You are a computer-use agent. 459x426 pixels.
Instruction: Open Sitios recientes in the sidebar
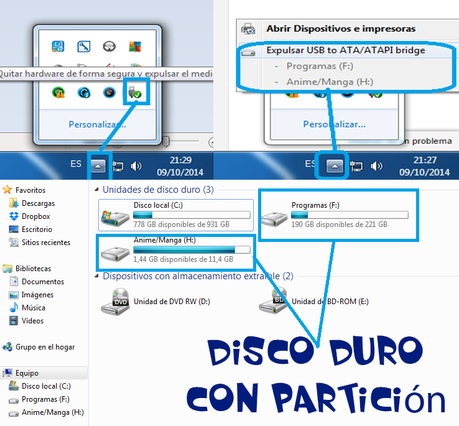point(40,242)
